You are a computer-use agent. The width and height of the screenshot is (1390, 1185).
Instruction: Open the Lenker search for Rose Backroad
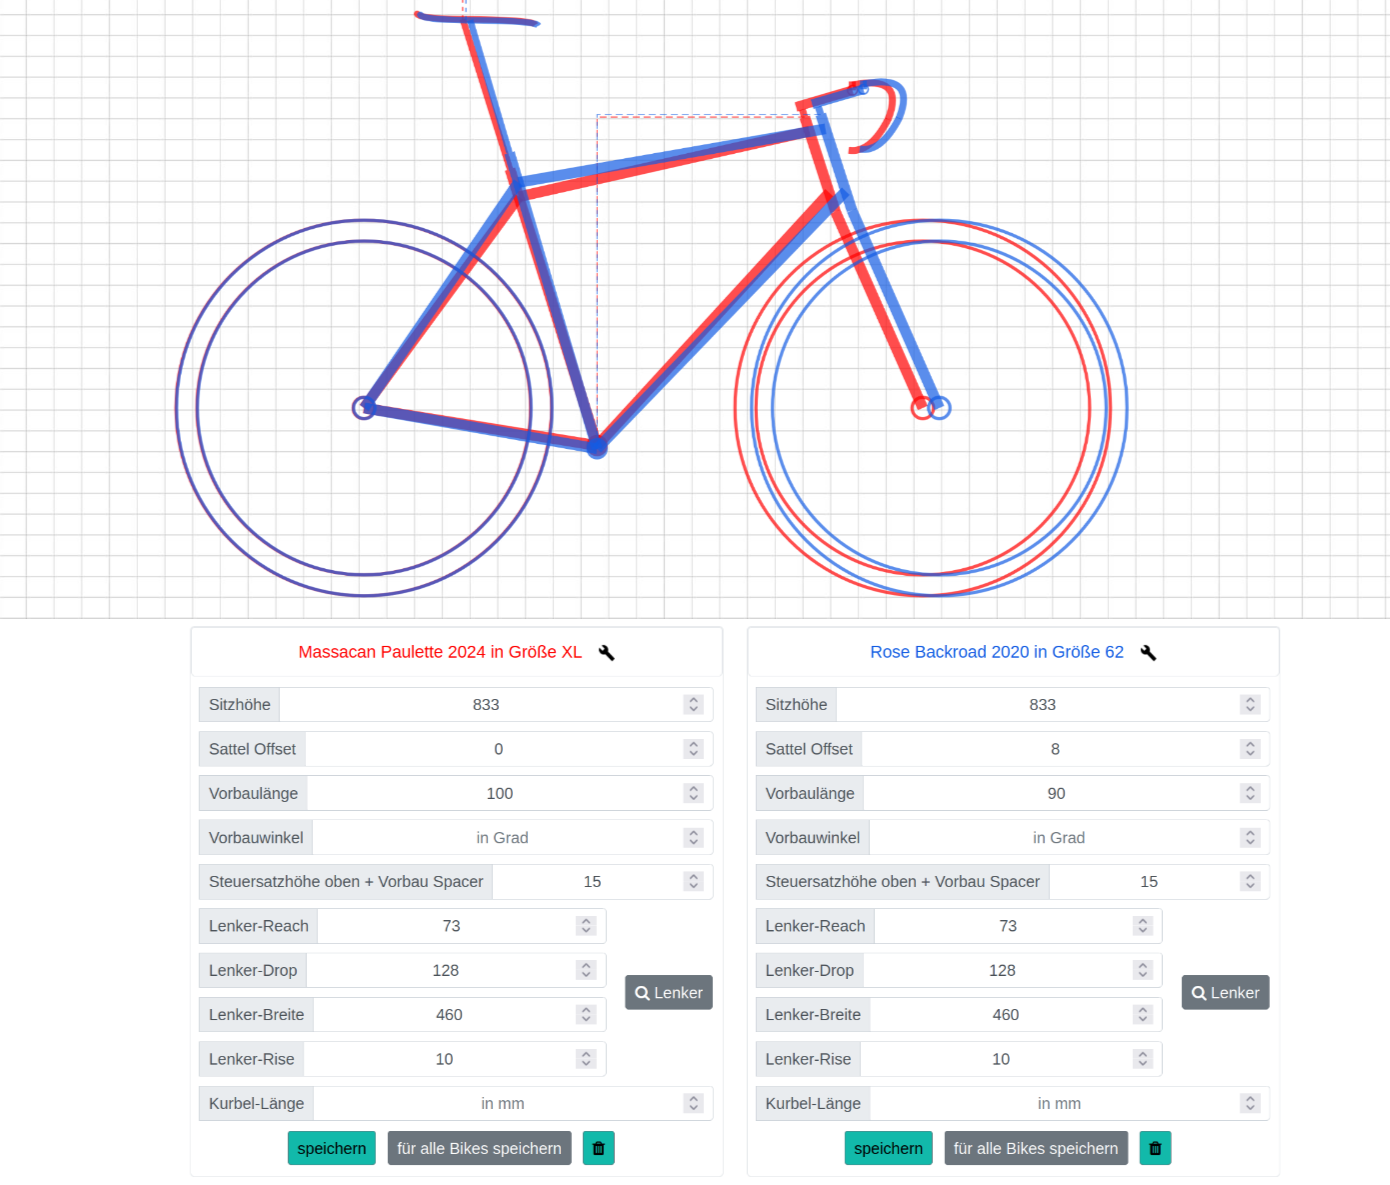[1225, 993]
